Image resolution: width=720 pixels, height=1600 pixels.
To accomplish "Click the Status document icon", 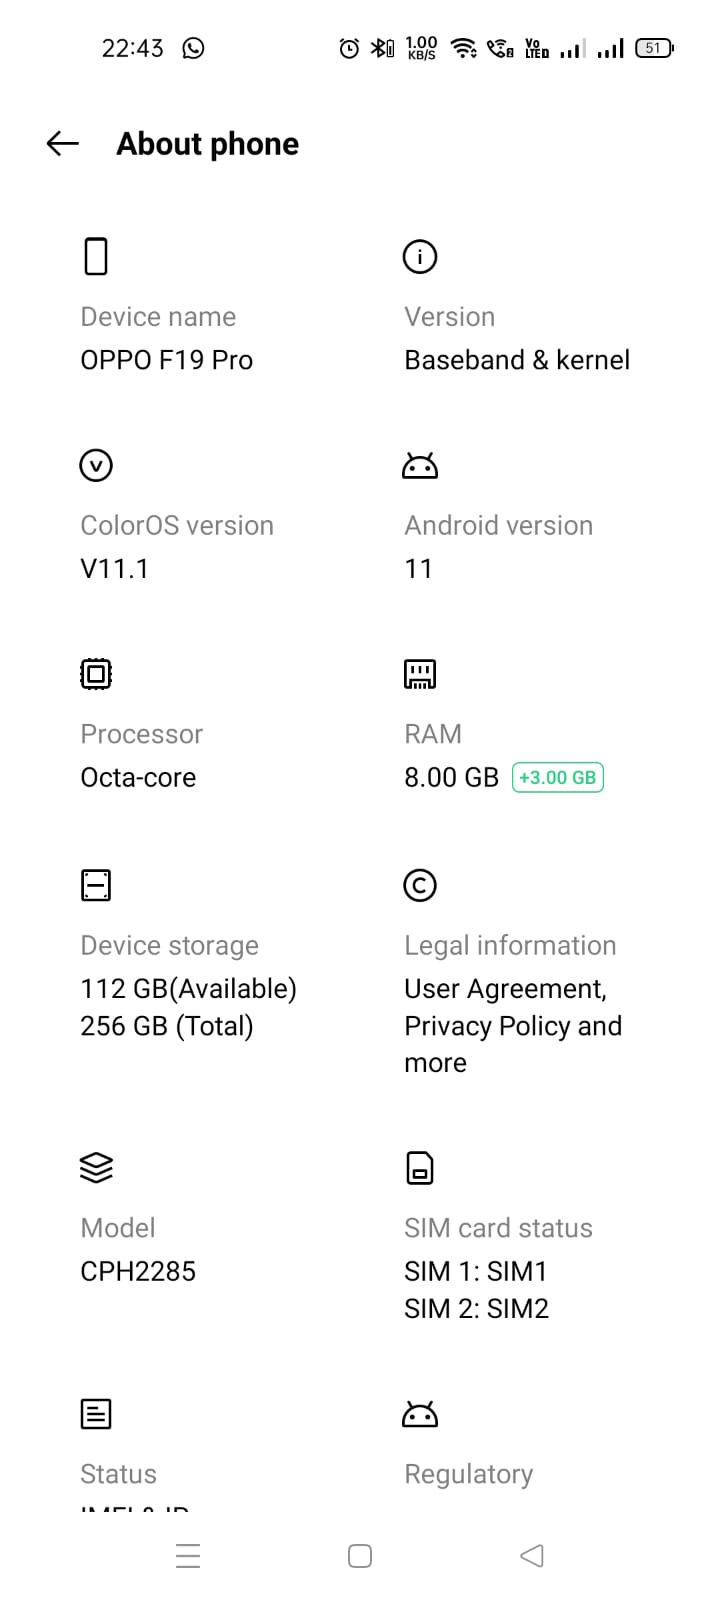I will point(95,1413).
